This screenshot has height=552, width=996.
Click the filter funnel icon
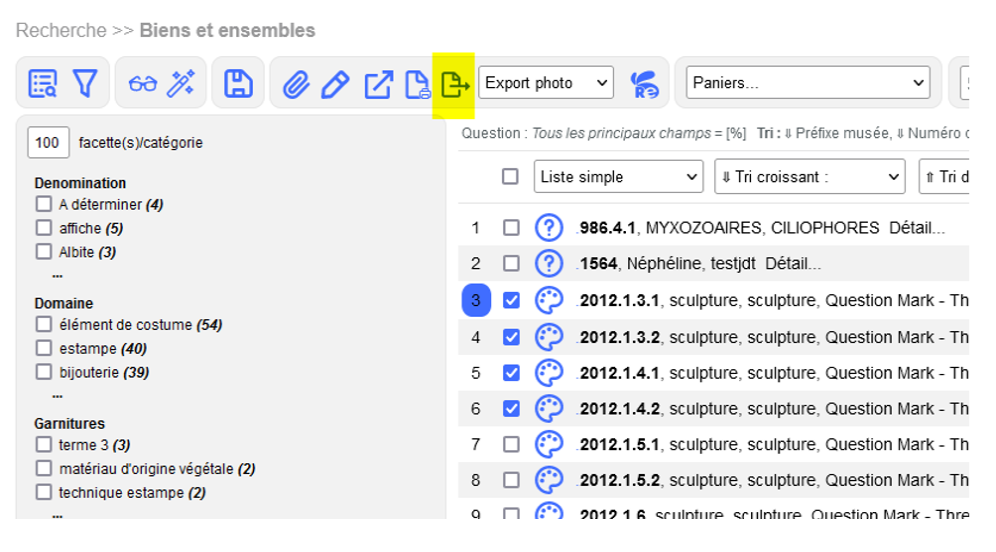point(85,84)
